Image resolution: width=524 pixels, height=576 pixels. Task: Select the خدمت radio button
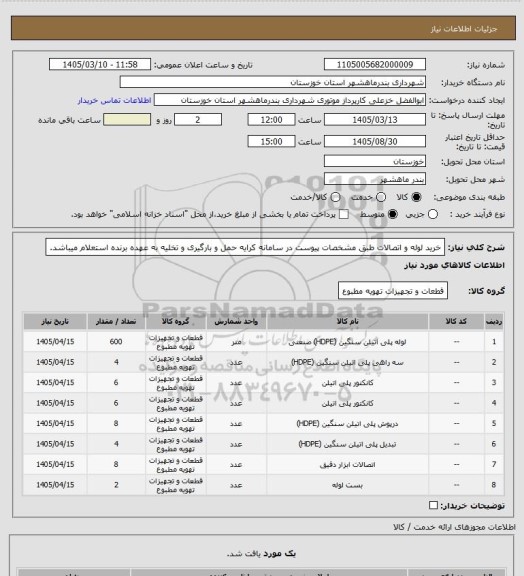[381, 197]
